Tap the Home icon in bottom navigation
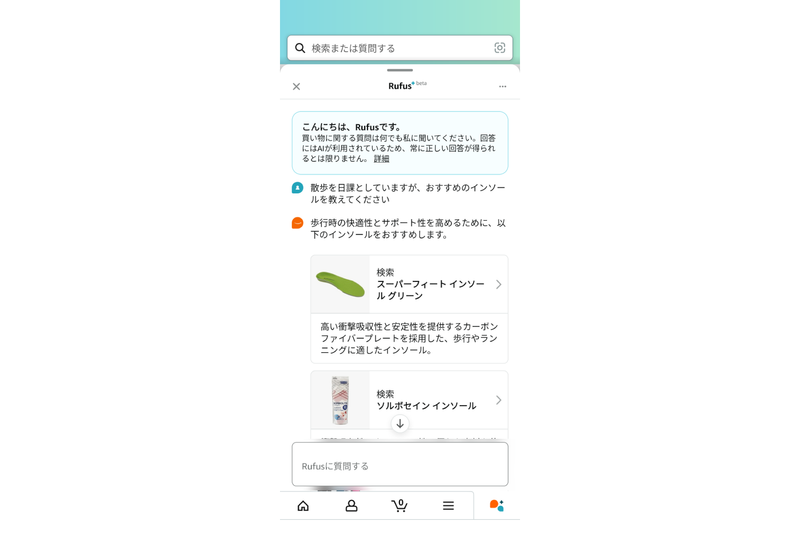Image resolution: width=800 pixels, height=533 pixels. pyautogui.click(x=303, y=505)
